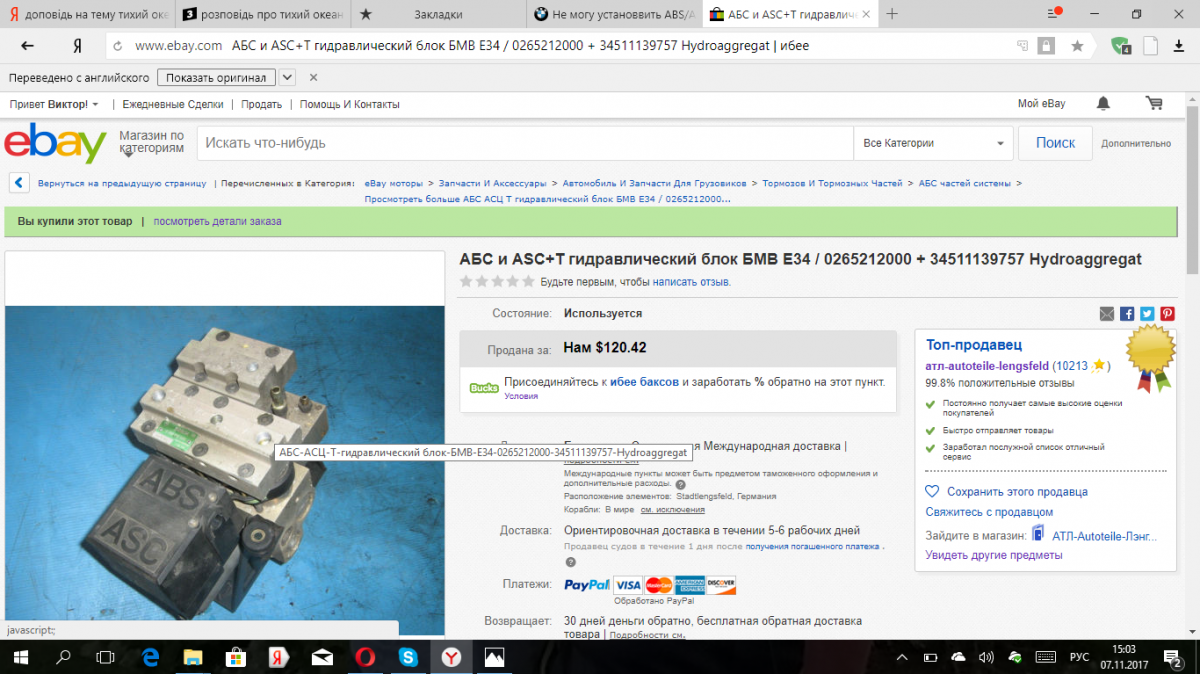Open the Продать menu link
1200x674 pixels.
(262, 104)
